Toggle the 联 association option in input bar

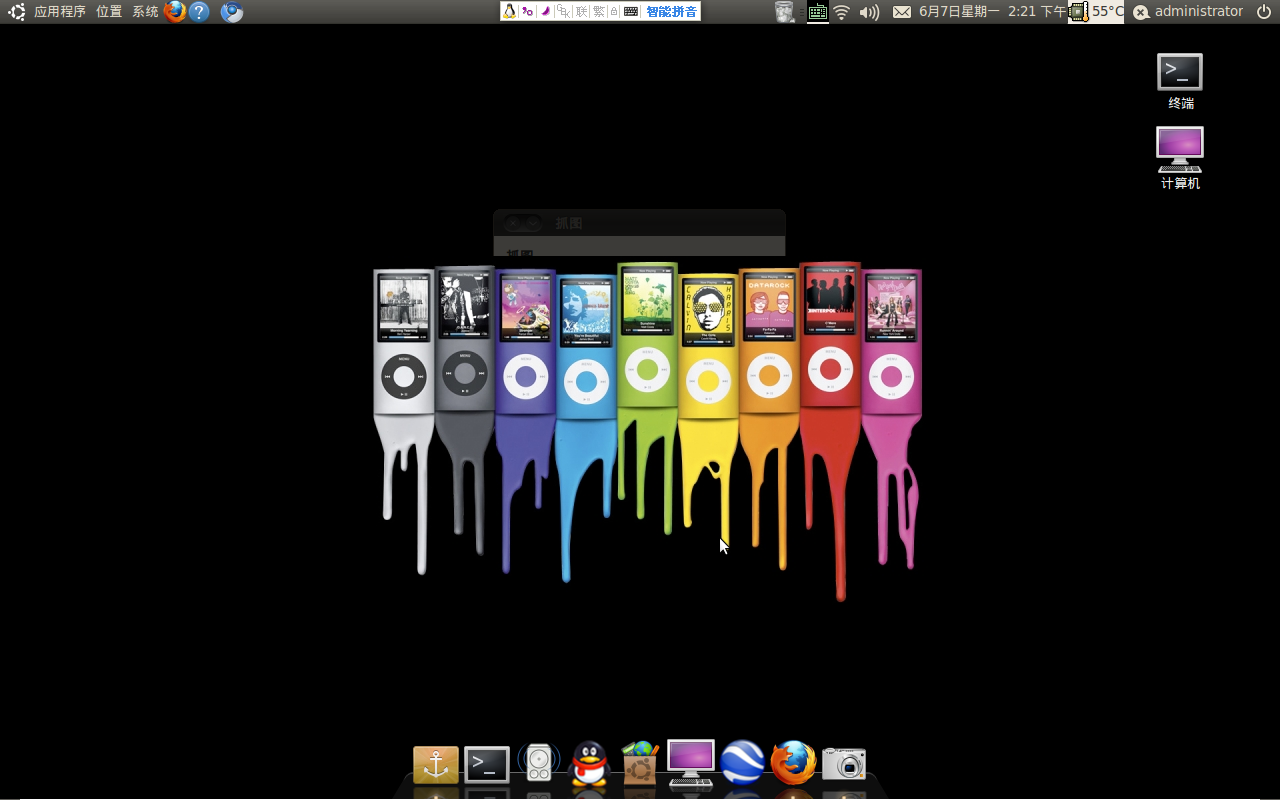[x=582, y=11]
